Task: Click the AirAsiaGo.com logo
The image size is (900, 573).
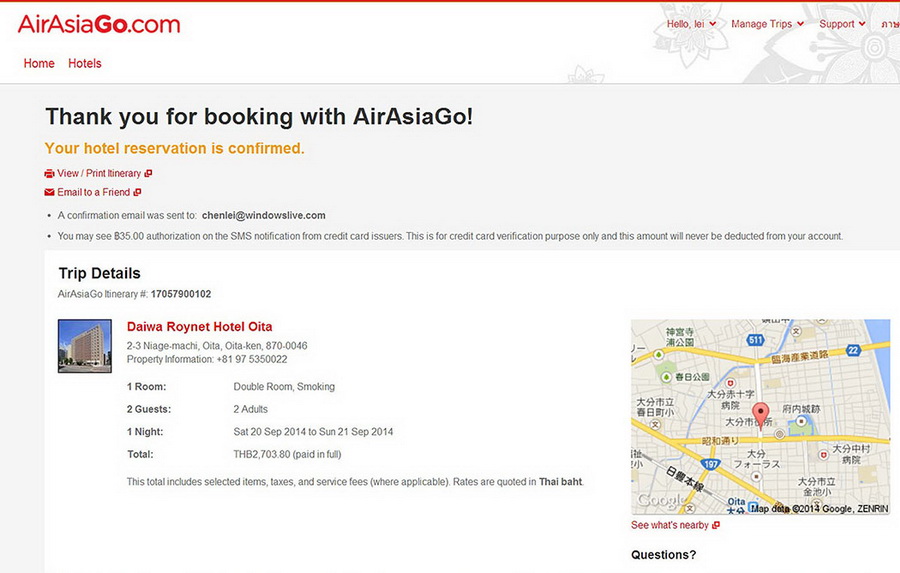Action: 99,24
